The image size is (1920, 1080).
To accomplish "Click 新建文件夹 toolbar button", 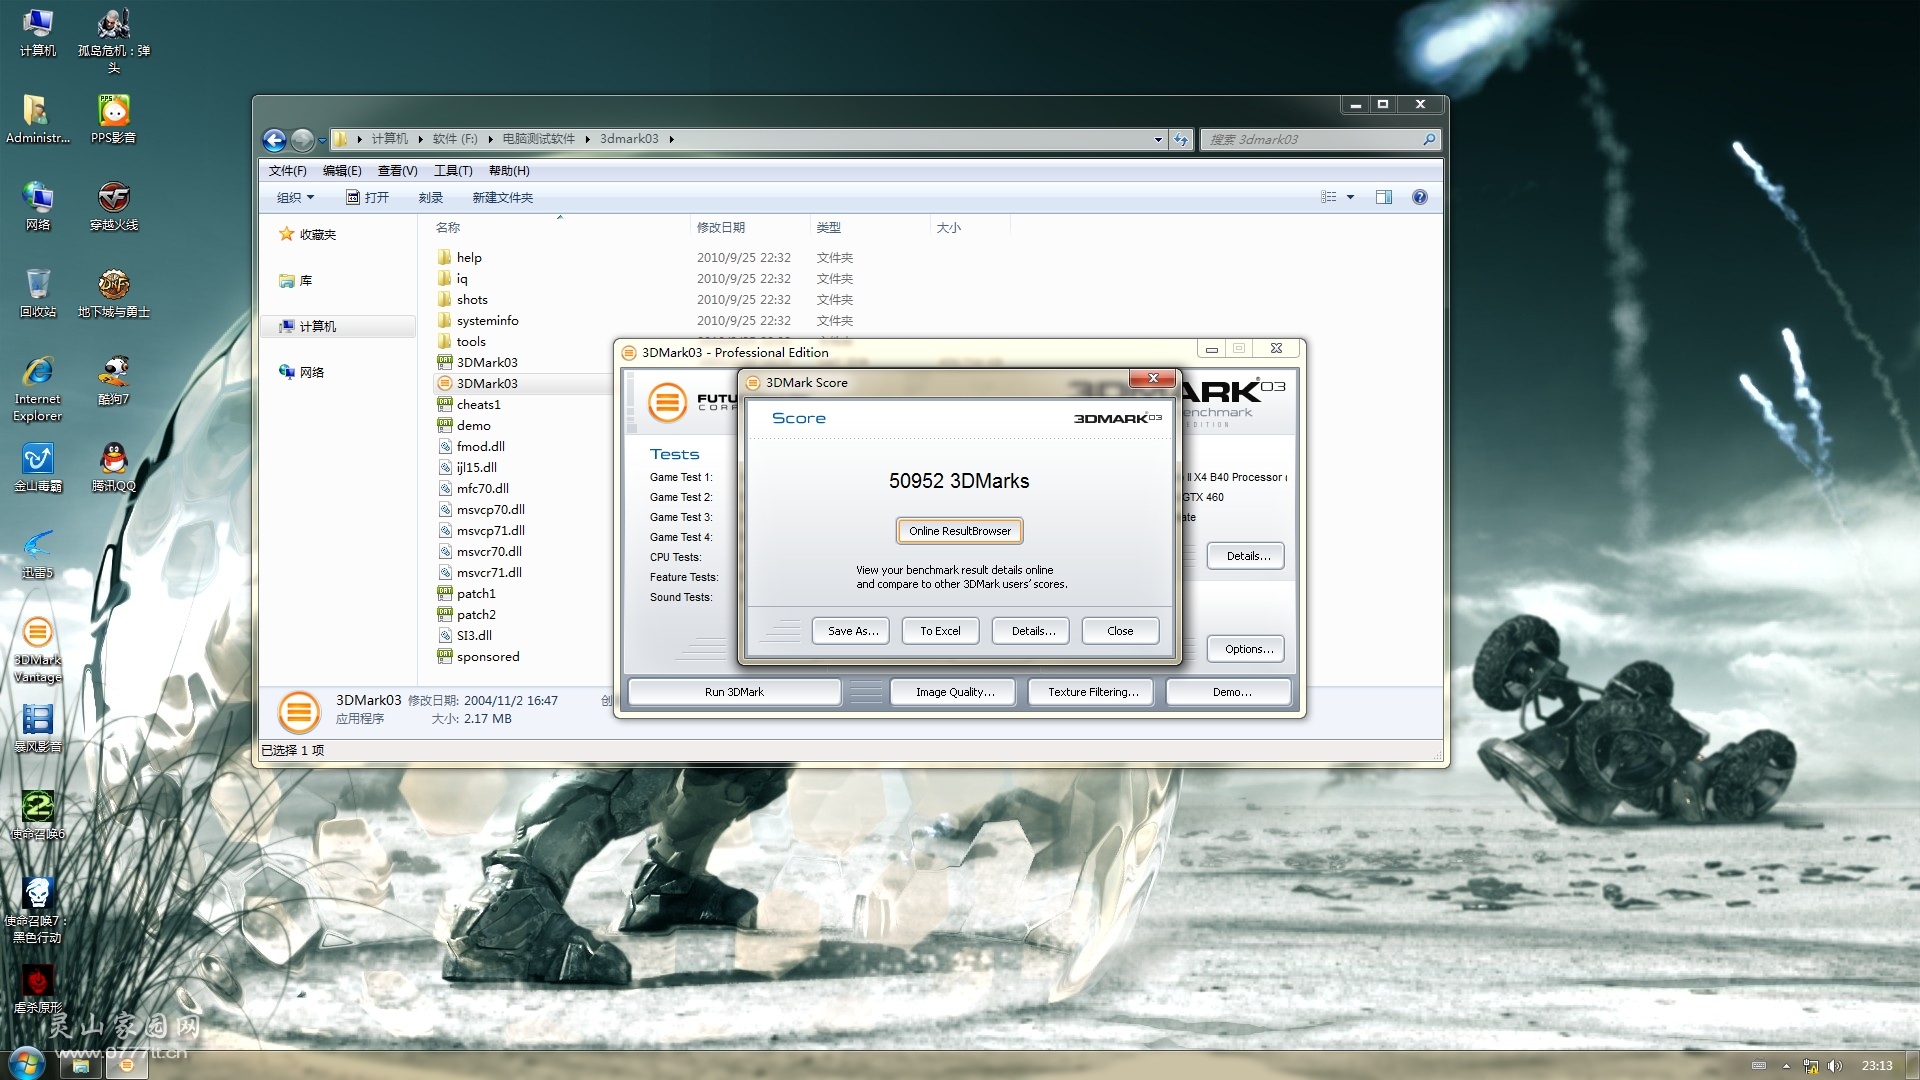I will pyautogui.click(x=503, y=197).
